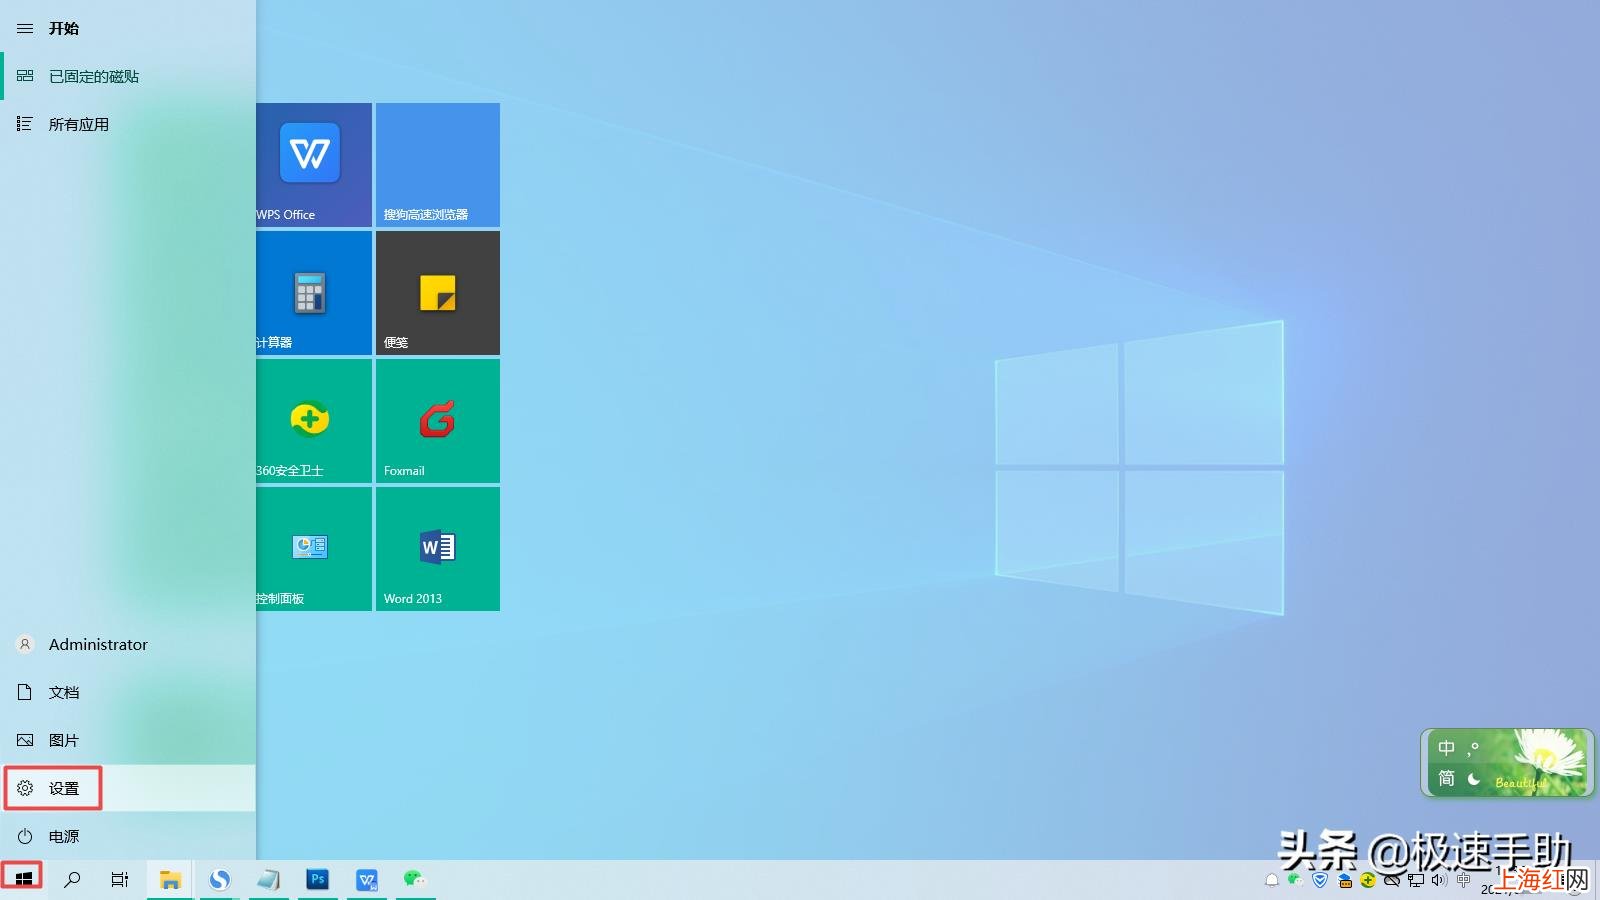Toggle punctuation mode on IME bar
This screenshot has height=900, width=1600.
[1473, 748]
